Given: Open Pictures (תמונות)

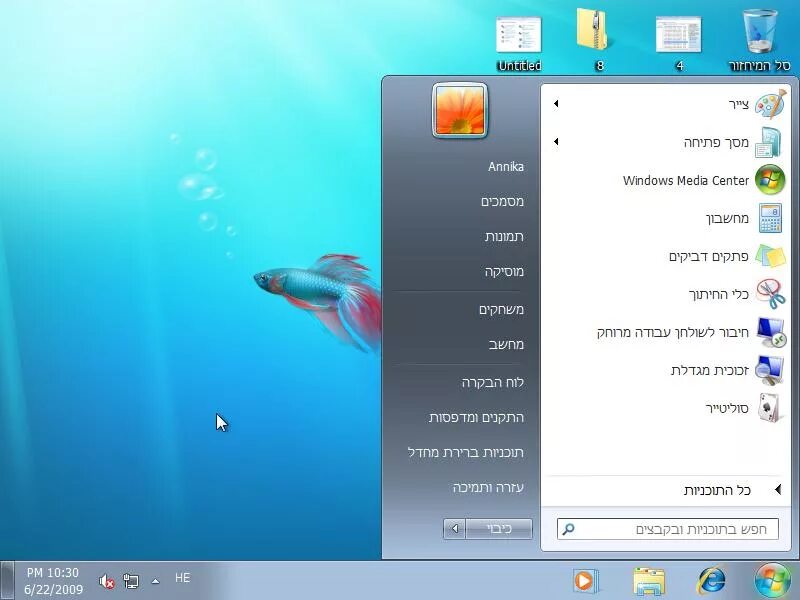Looking at the screenshot, I should coord(504,236).
